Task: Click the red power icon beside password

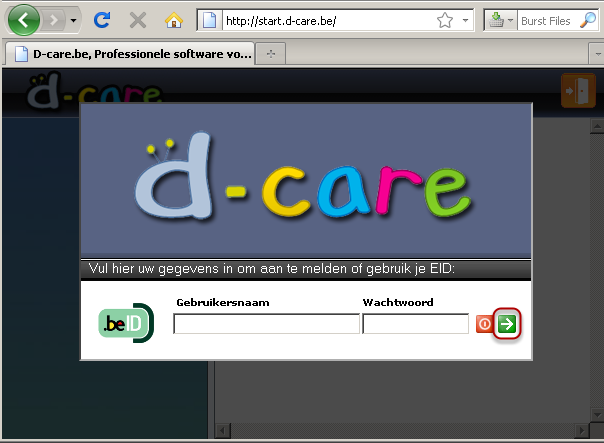Action: 484,324
